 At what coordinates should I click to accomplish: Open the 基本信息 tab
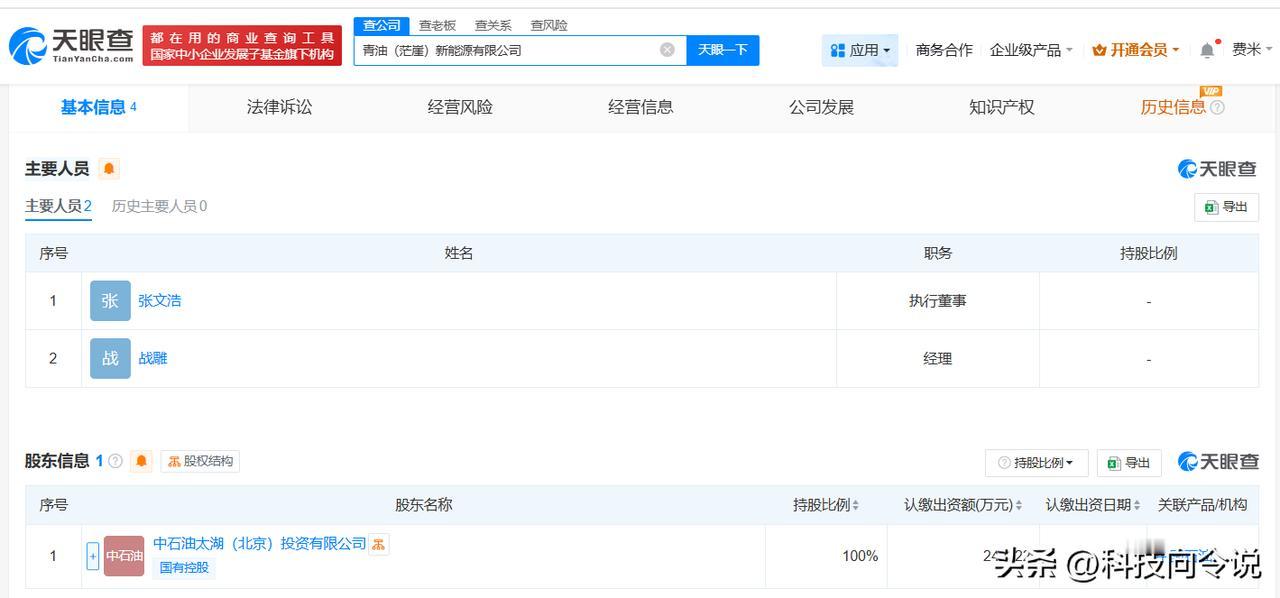[x=99, y=108]
